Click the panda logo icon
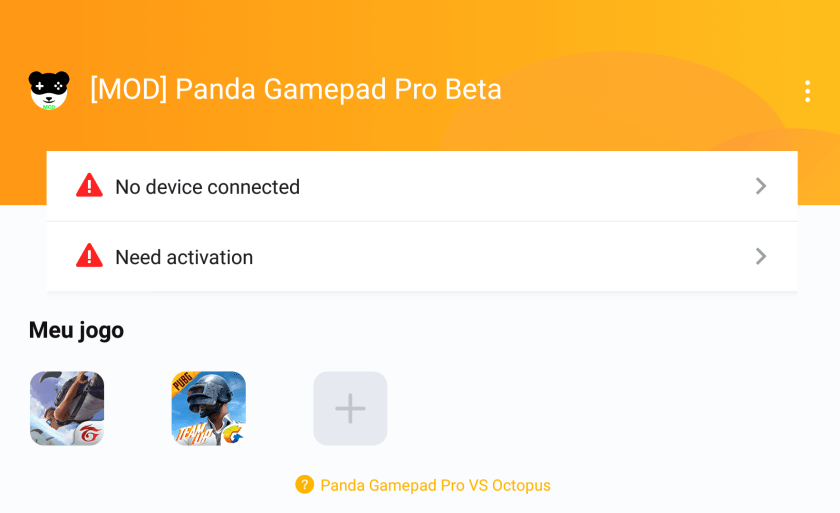The height and width of the screenshot is (513, 840). [x=49, y=89]
